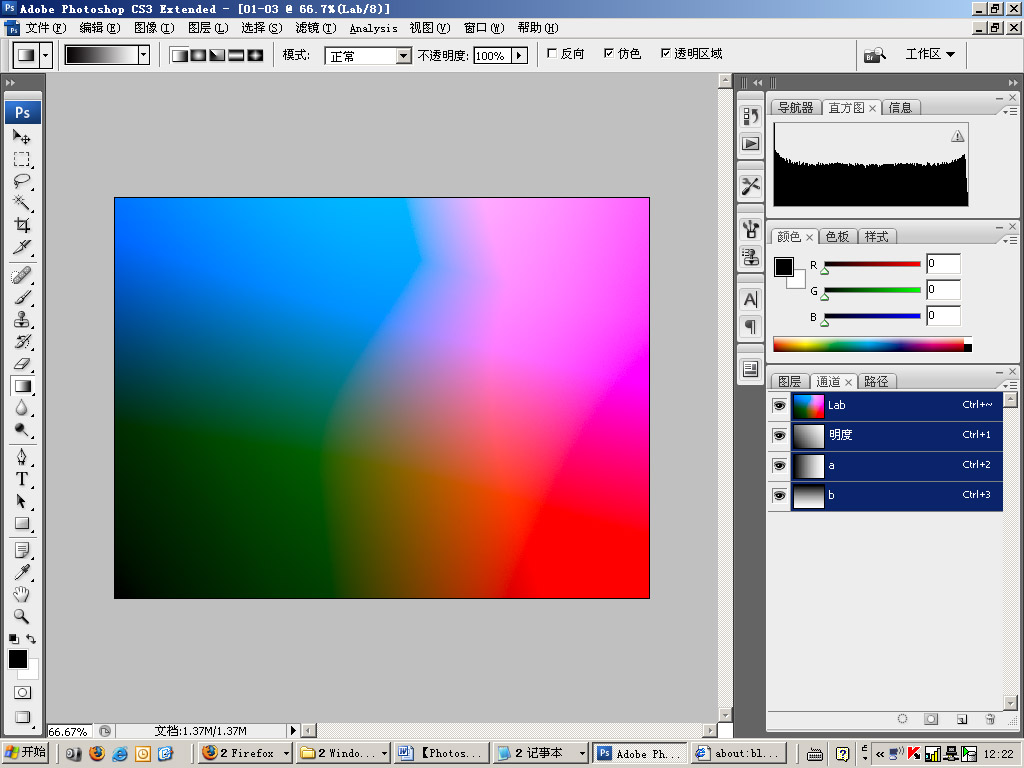Open the 图像(I) menu
Viewport: 1024px width, 768px height.
tap(154, 28)
